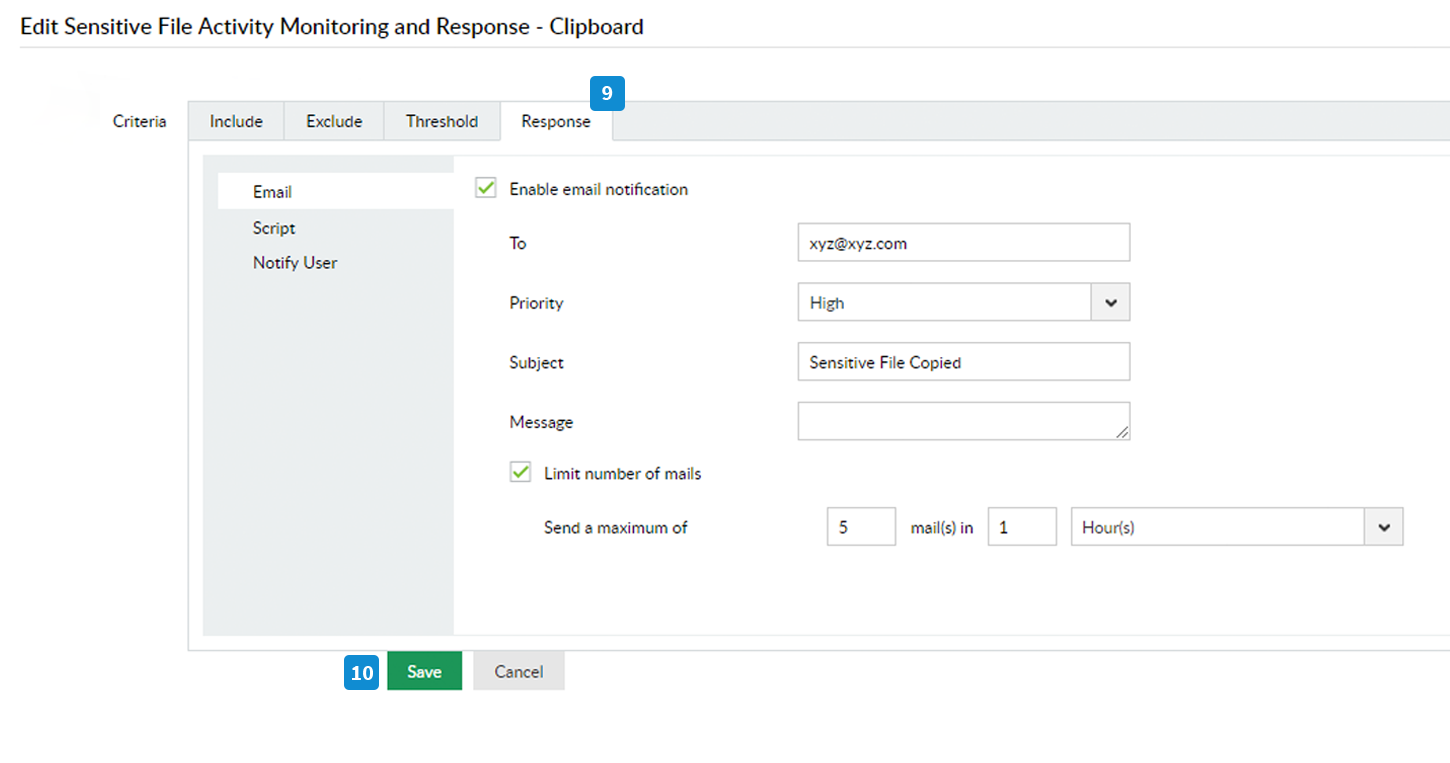Choose Notify User response option
1450x763 pixels.
tap(295, 263)
